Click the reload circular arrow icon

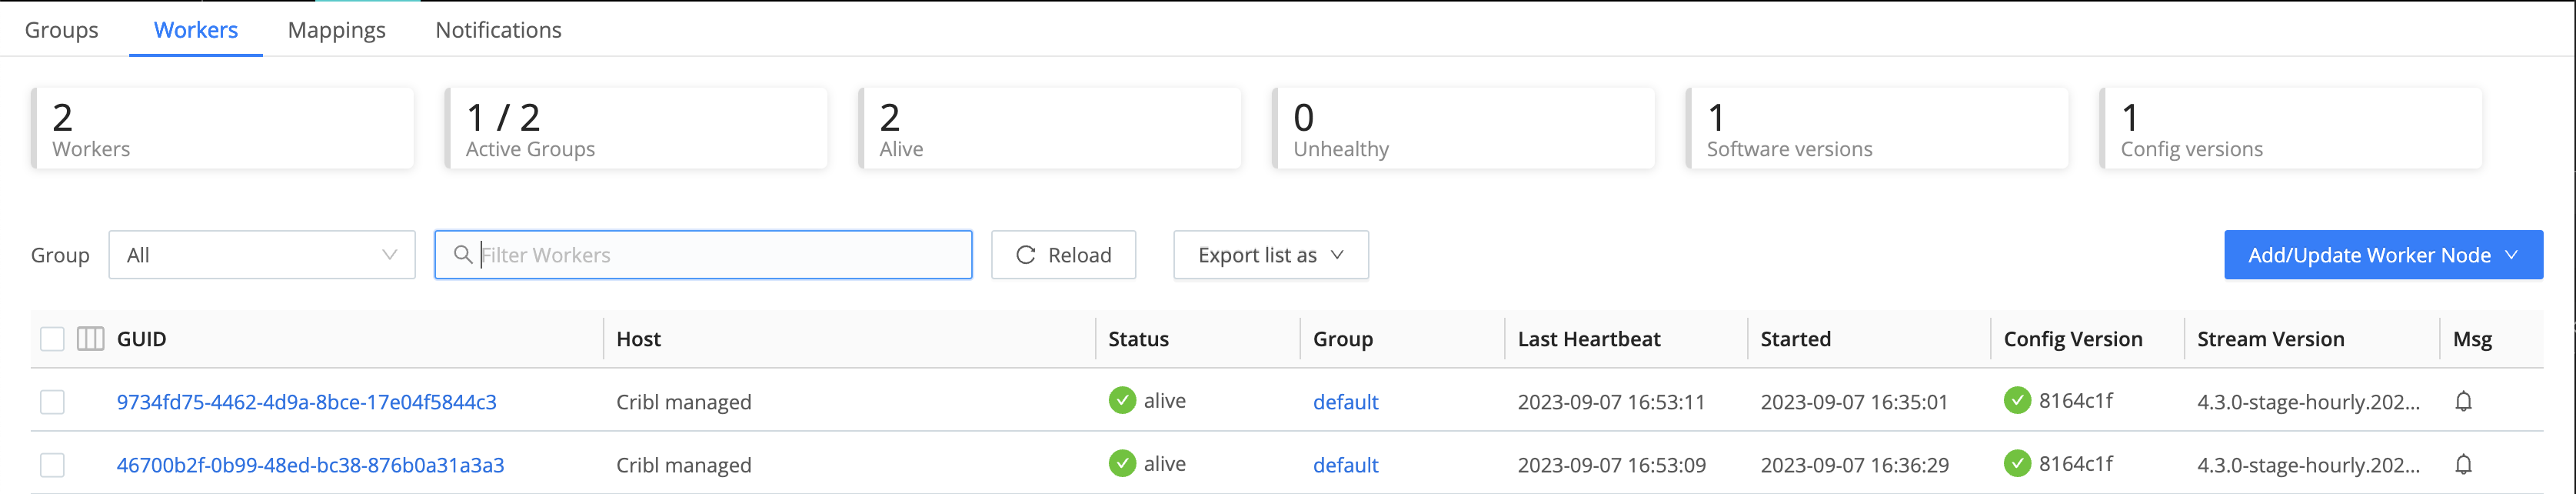1024,255
